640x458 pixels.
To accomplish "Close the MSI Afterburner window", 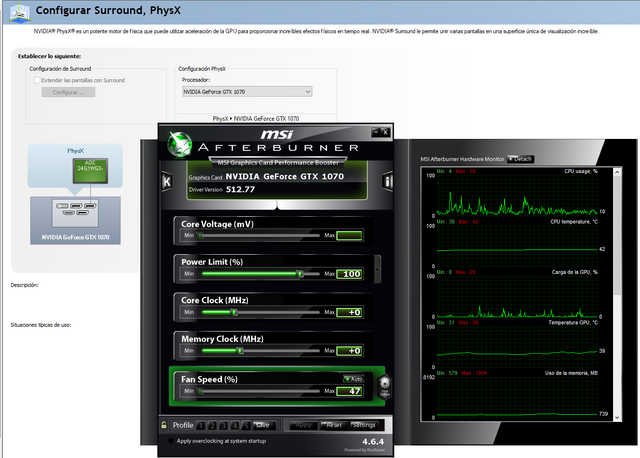I will tap(385, 132).
